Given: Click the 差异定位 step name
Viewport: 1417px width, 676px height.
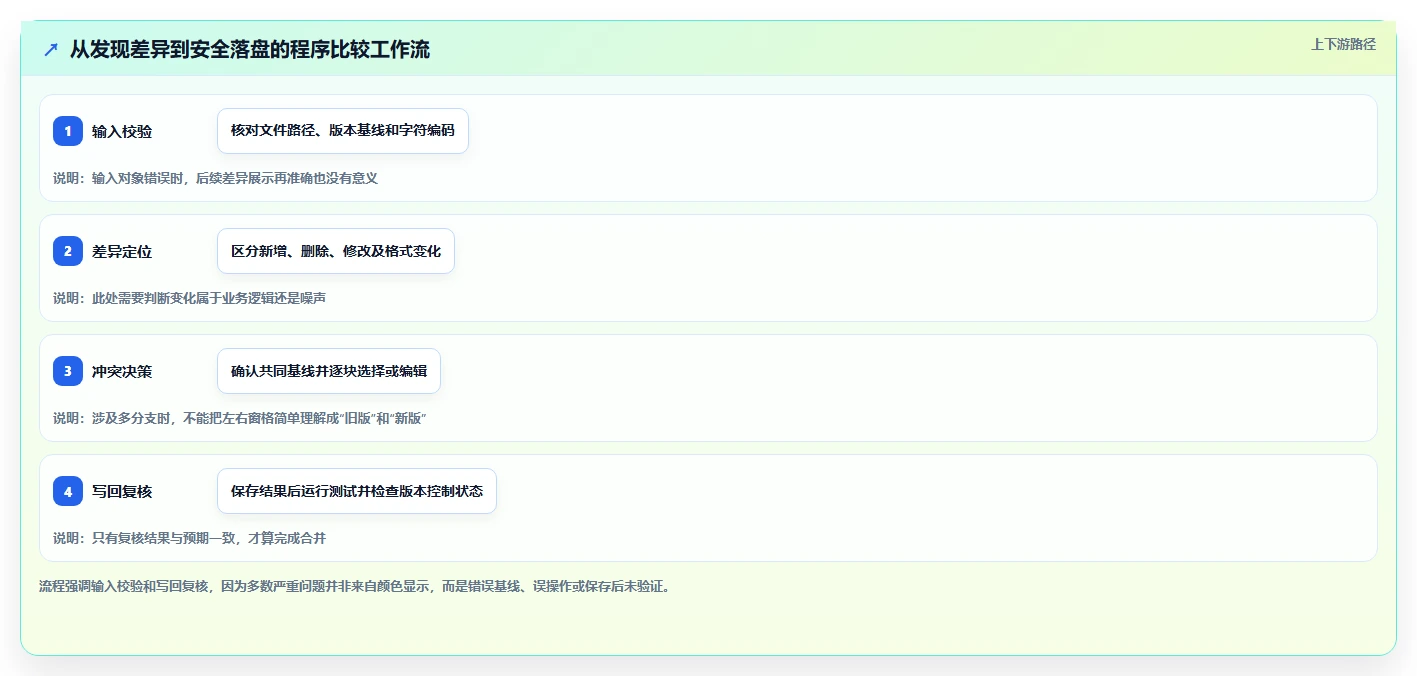Looking at the screenshot, I should pos(122,251).
